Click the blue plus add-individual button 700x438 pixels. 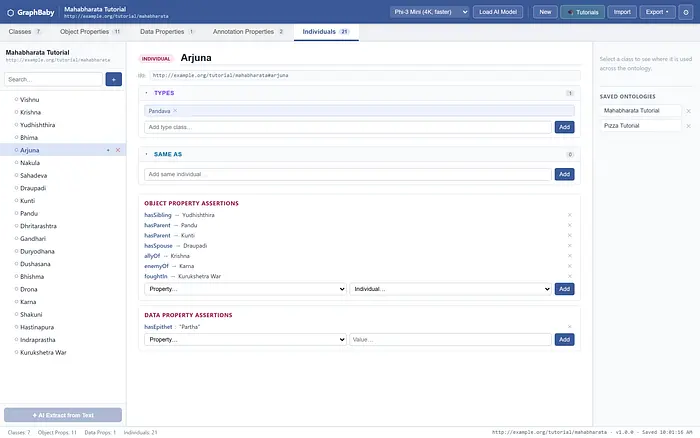113,79
